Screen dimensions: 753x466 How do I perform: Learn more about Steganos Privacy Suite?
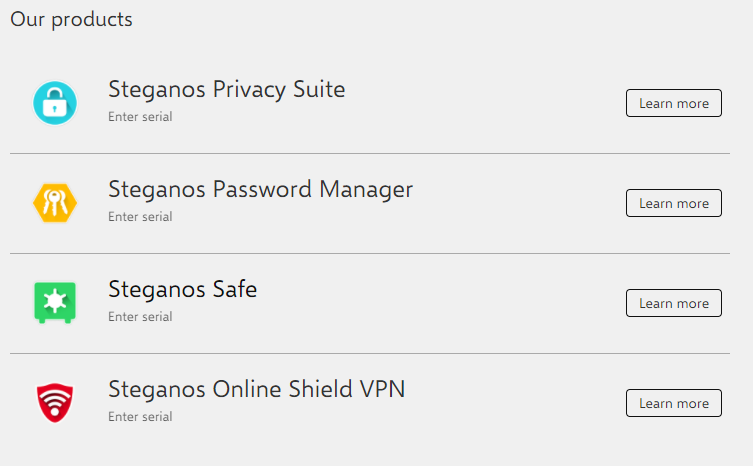pos(673,103)
